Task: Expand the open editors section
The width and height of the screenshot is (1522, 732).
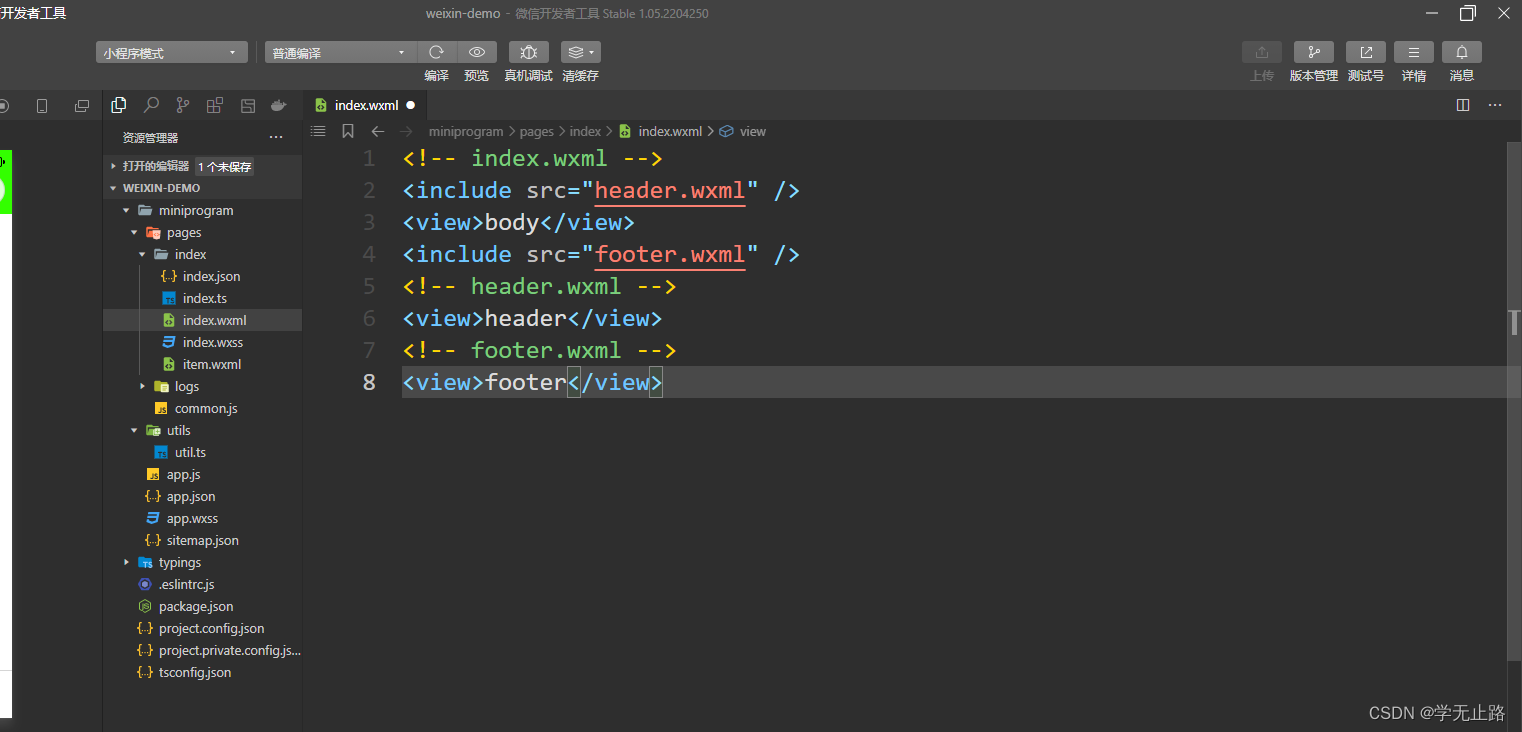Action: click(114, 166)
